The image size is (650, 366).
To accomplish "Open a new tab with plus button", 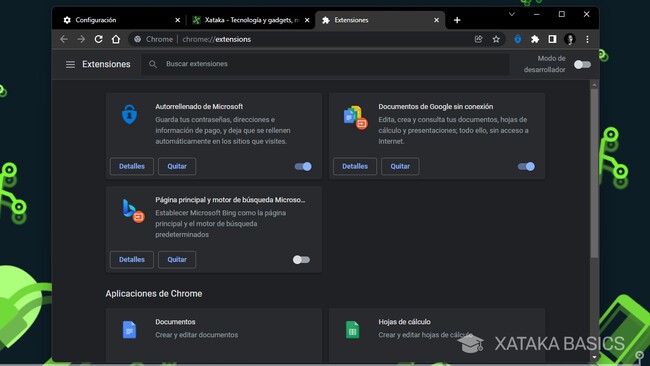I will [x=457, y=20].
